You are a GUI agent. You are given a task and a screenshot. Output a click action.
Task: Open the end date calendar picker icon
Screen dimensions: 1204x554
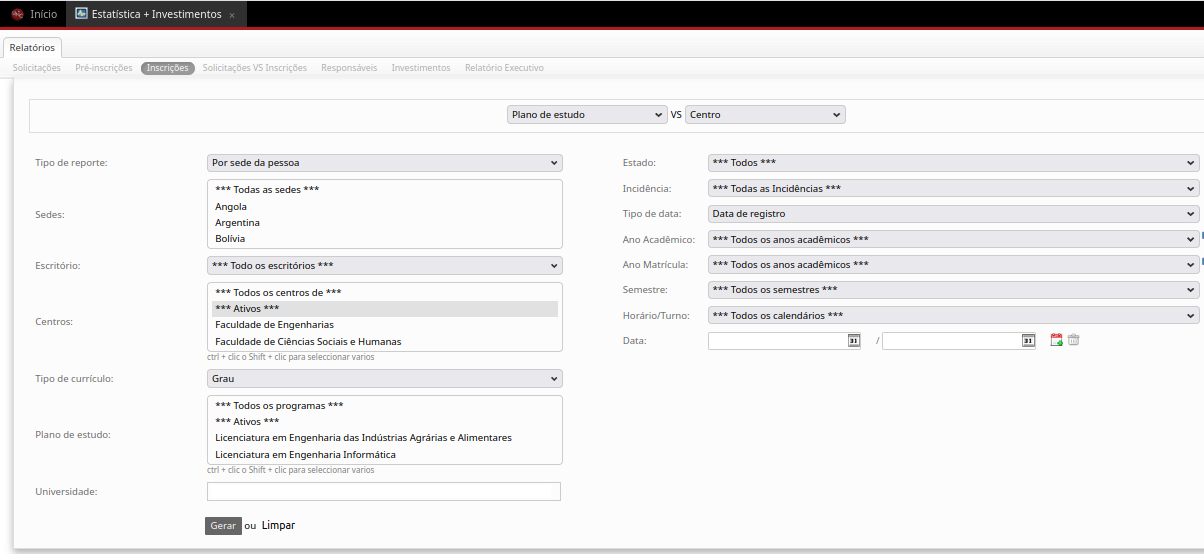point(1028,341)
